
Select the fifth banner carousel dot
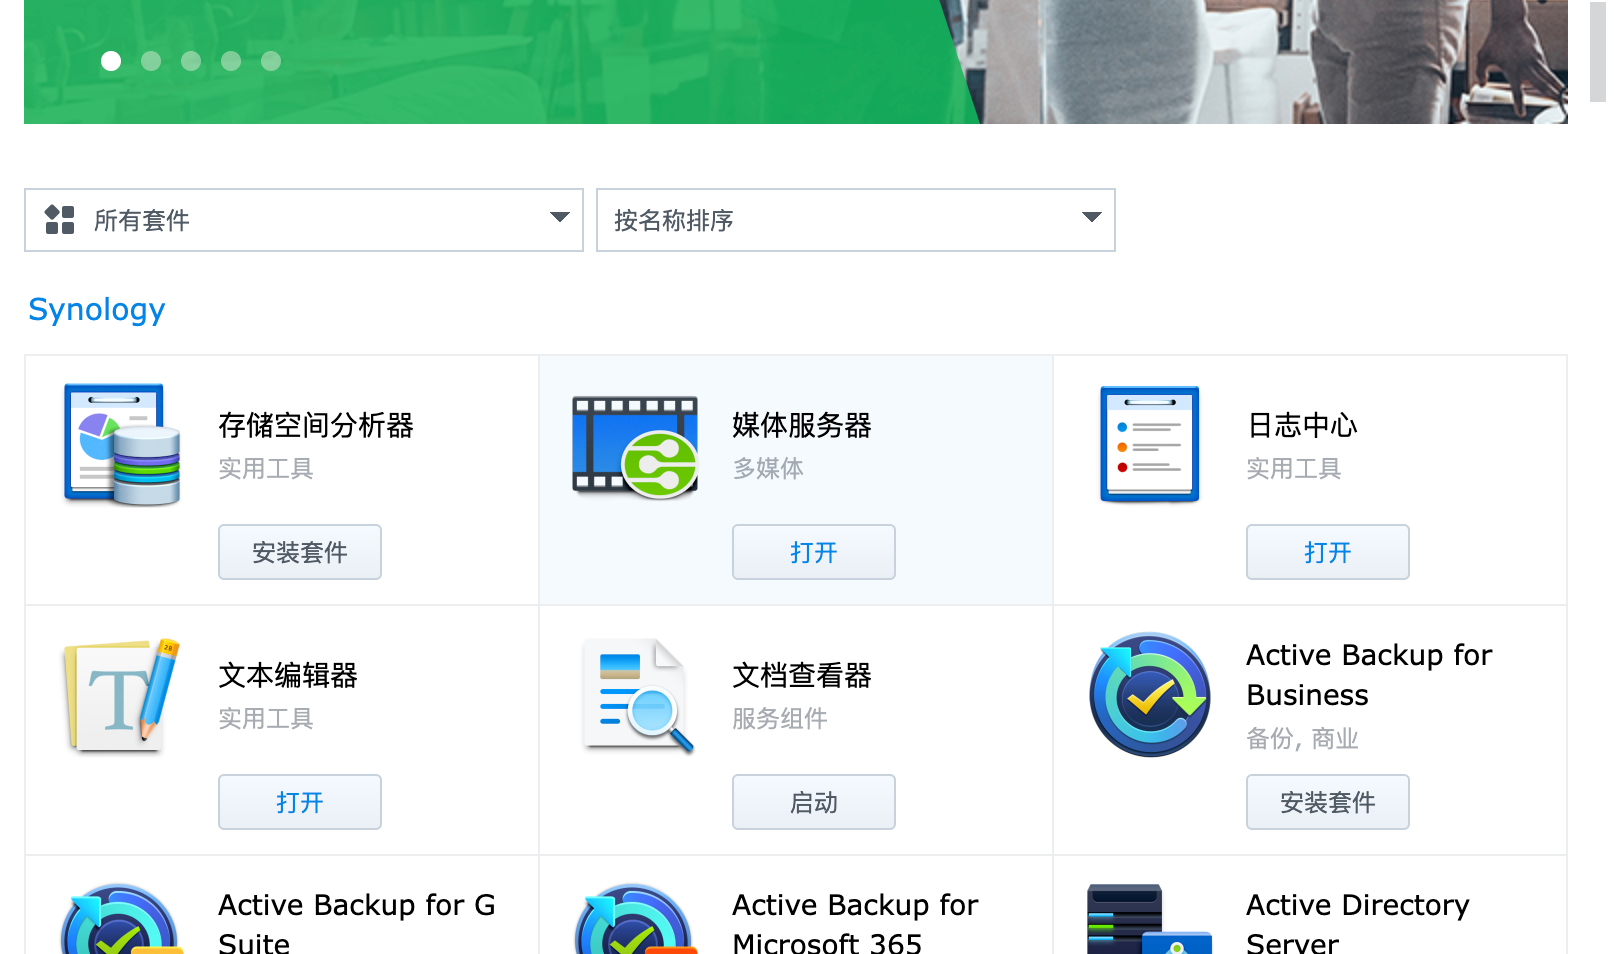click(271, 61)
